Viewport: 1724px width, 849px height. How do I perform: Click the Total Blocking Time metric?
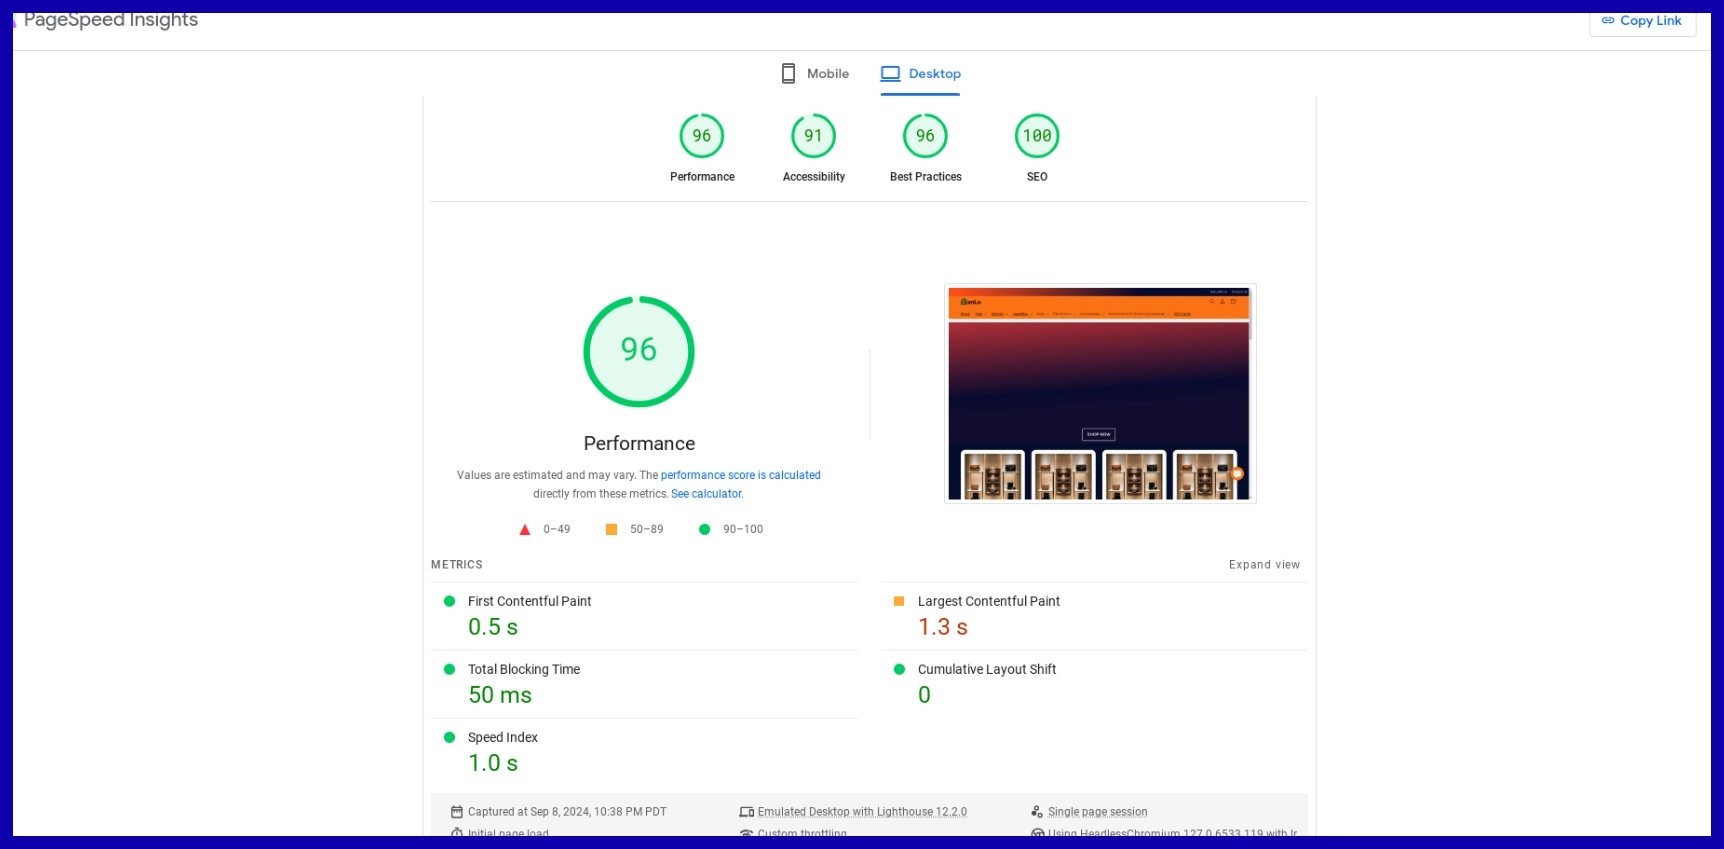(523, 670)
